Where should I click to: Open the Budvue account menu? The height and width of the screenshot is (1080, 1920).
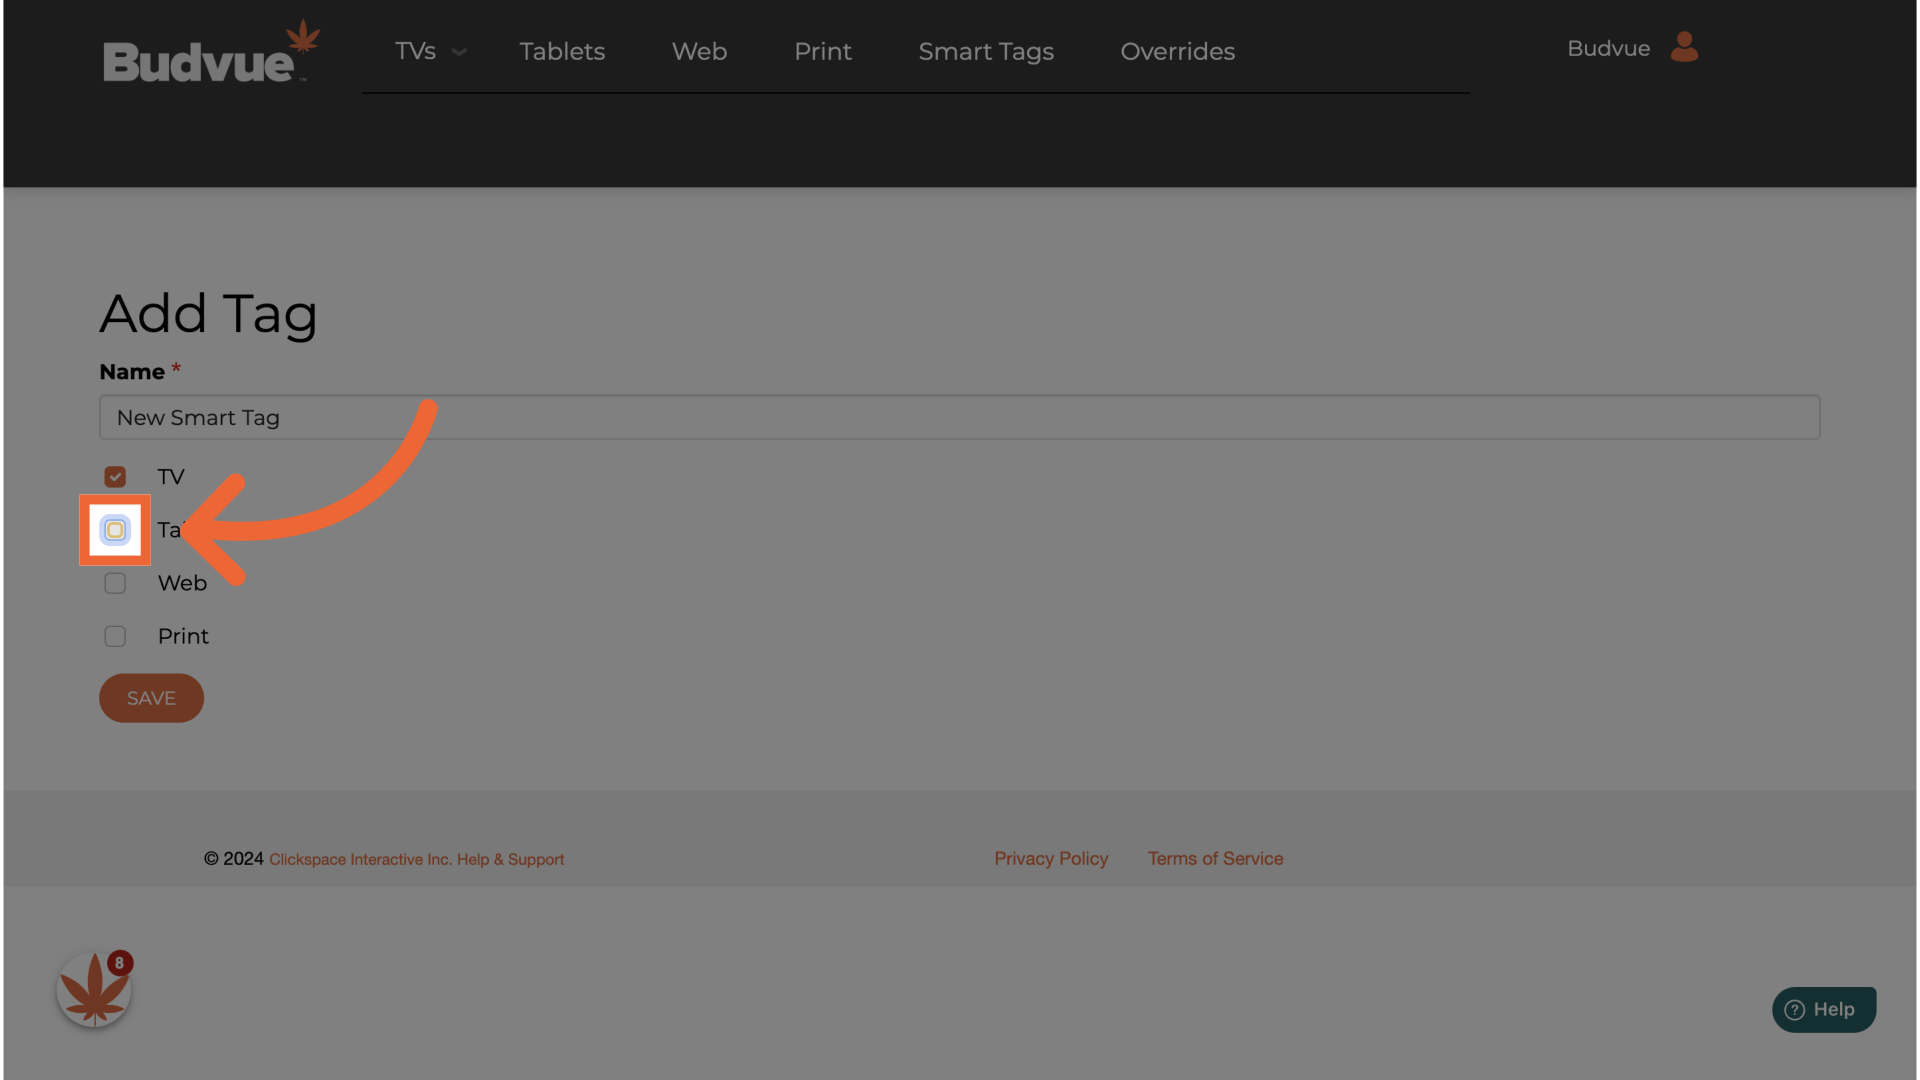1608,48
